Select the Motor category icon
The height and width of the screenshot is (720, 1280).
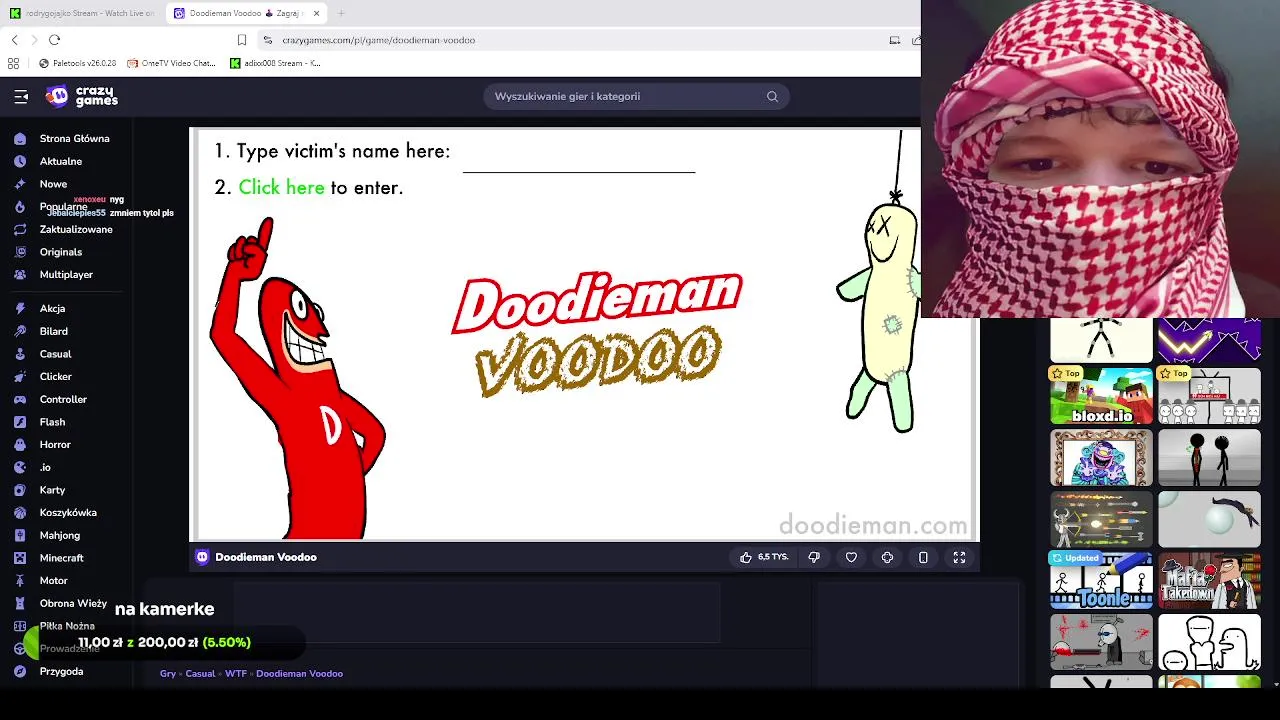(x=20, y=580)
